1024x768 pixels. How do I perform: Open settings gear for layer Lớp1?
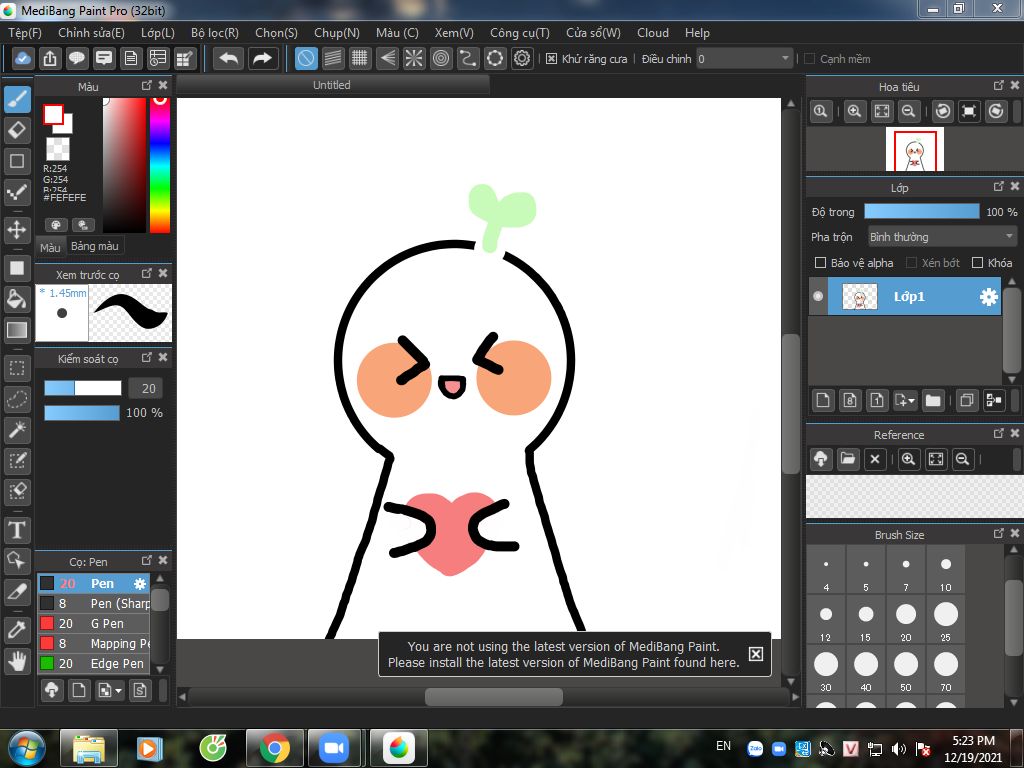[989, 296]
